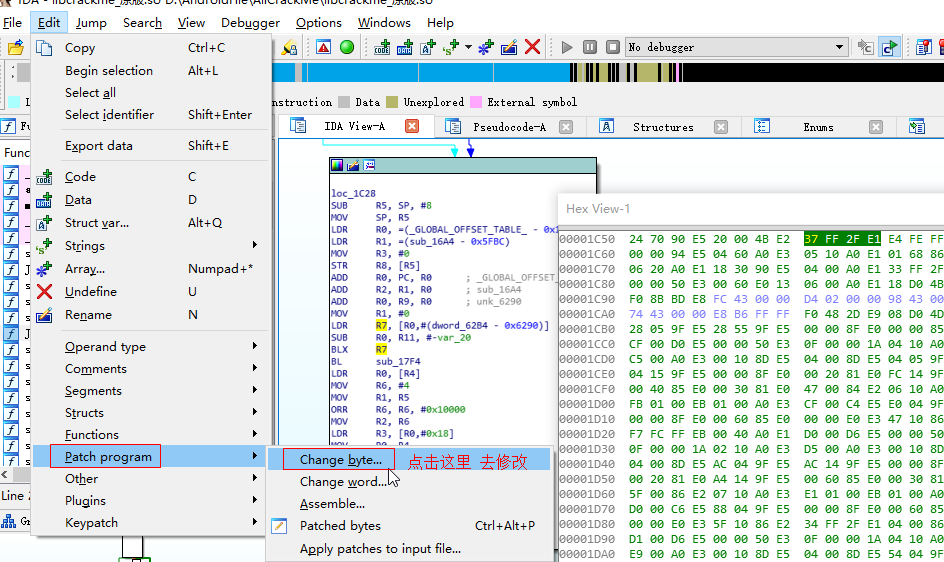944x562 pixels.
Task: Click the third icon in graph node header
Action: 369,165
